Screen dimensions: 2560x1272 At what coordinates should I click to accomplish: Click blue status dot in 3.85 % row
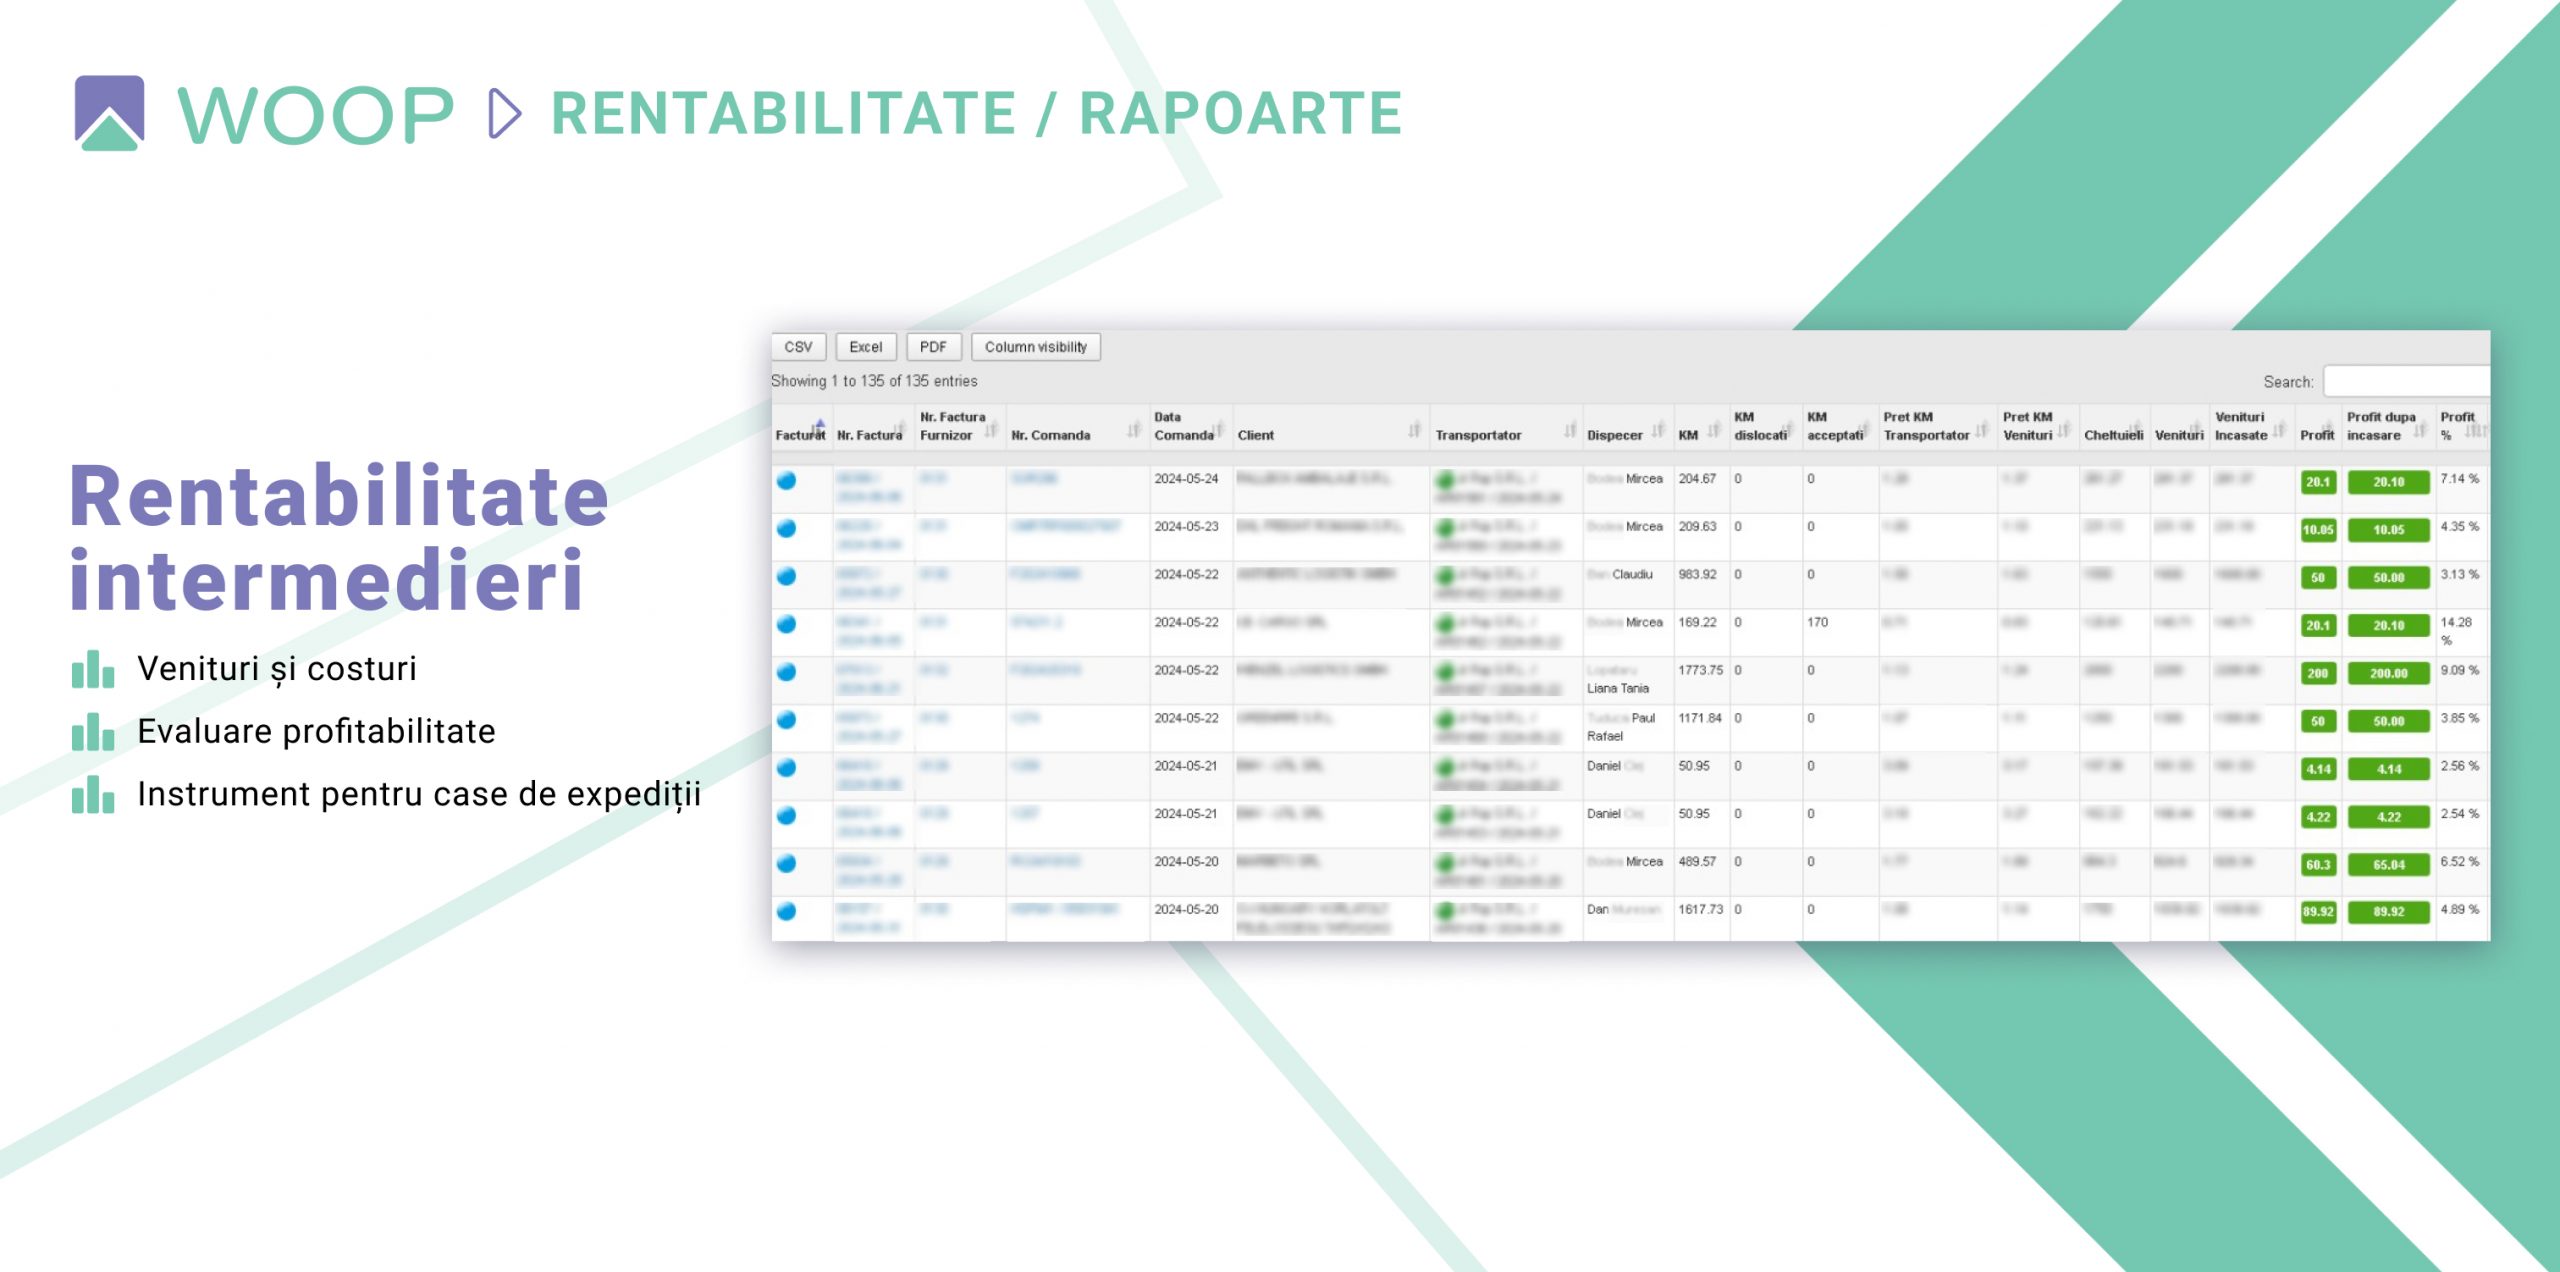pyautogui.click(x=787, y=720)
